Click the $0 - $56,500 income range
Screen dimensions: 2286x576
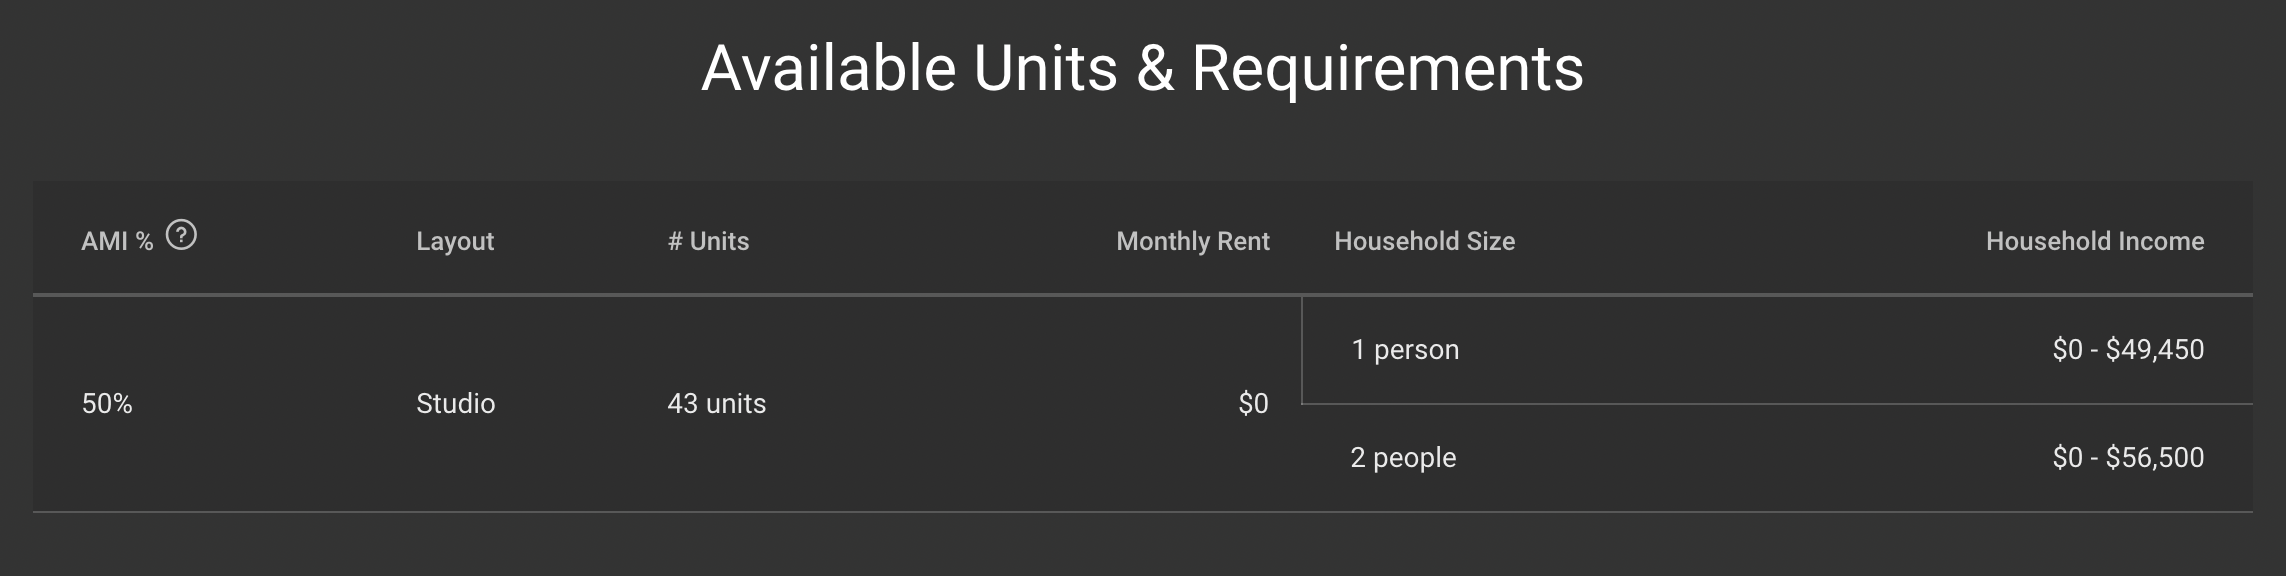pyautogui.click(x=2128, y=457)
